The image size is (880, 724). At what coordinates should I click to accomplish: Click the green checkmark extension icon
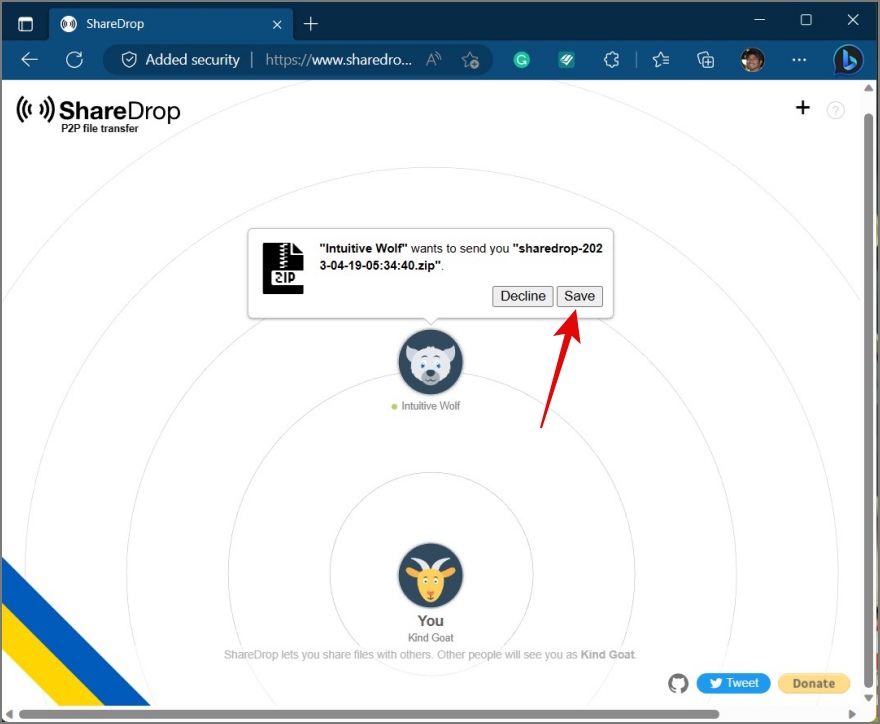566,59
